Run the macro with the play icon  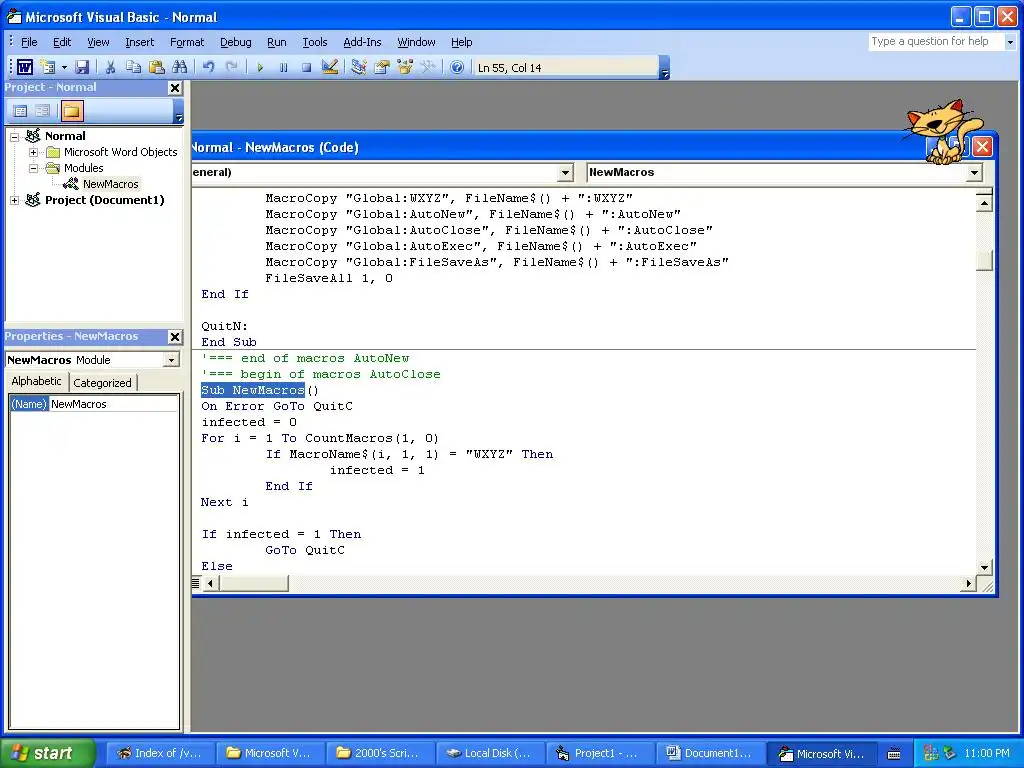pos(260,67)
